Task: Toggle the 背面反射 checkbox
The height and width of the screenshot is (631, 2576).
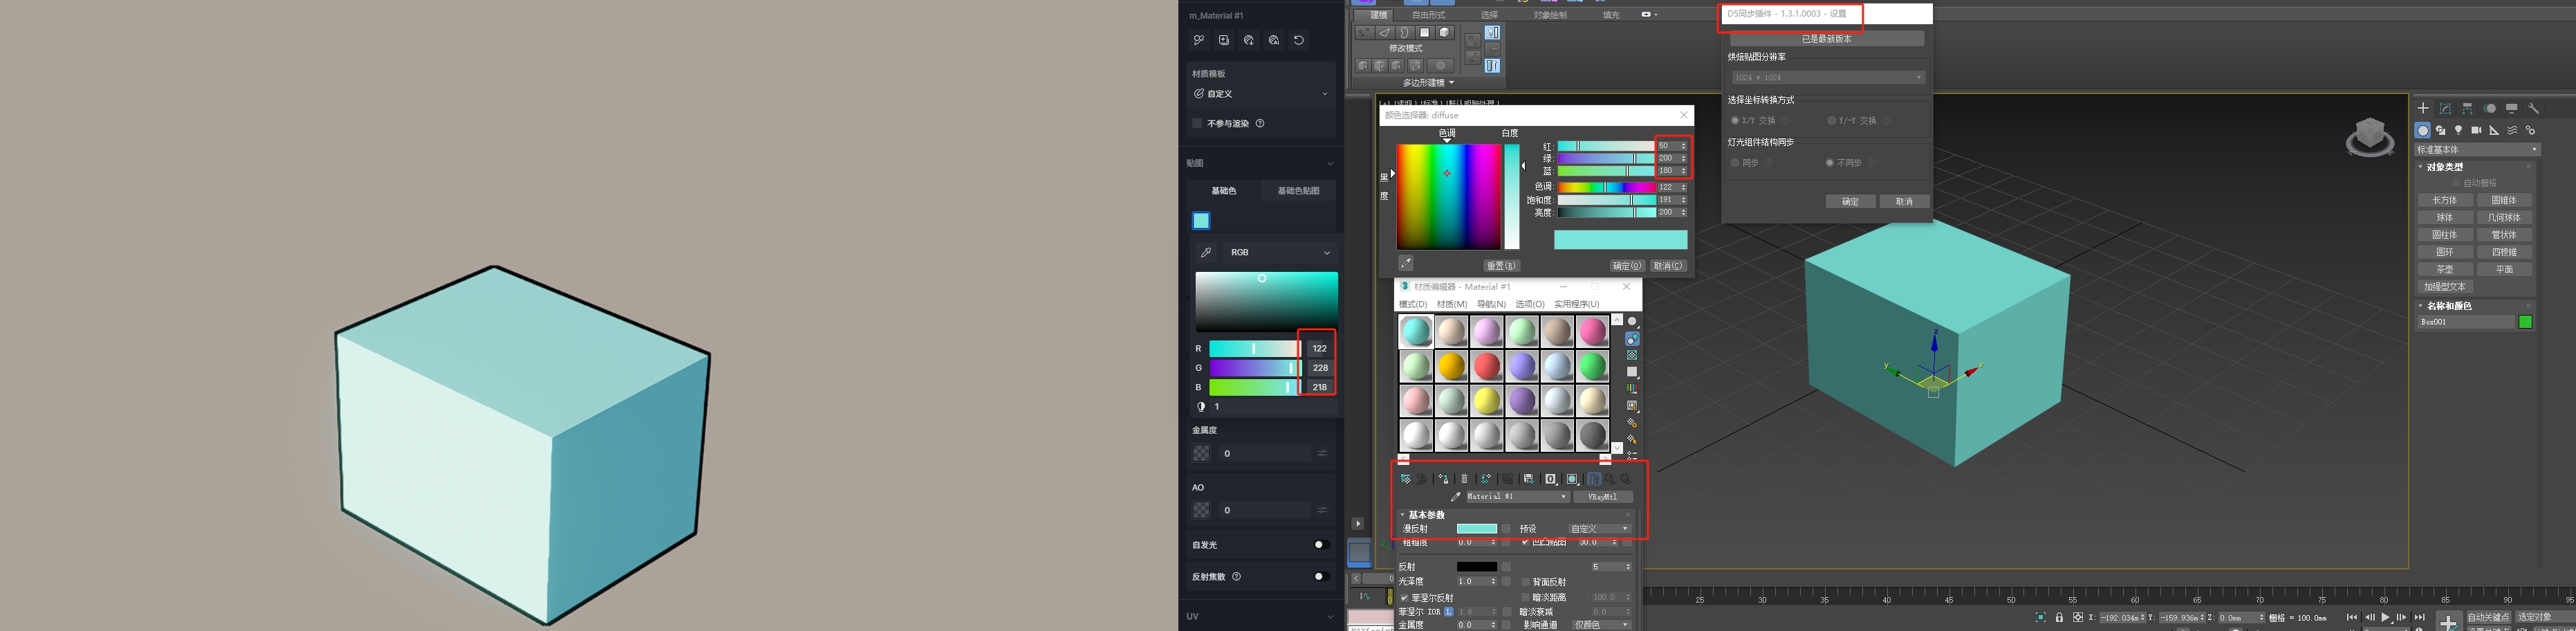Action: tap(1525, 581)
